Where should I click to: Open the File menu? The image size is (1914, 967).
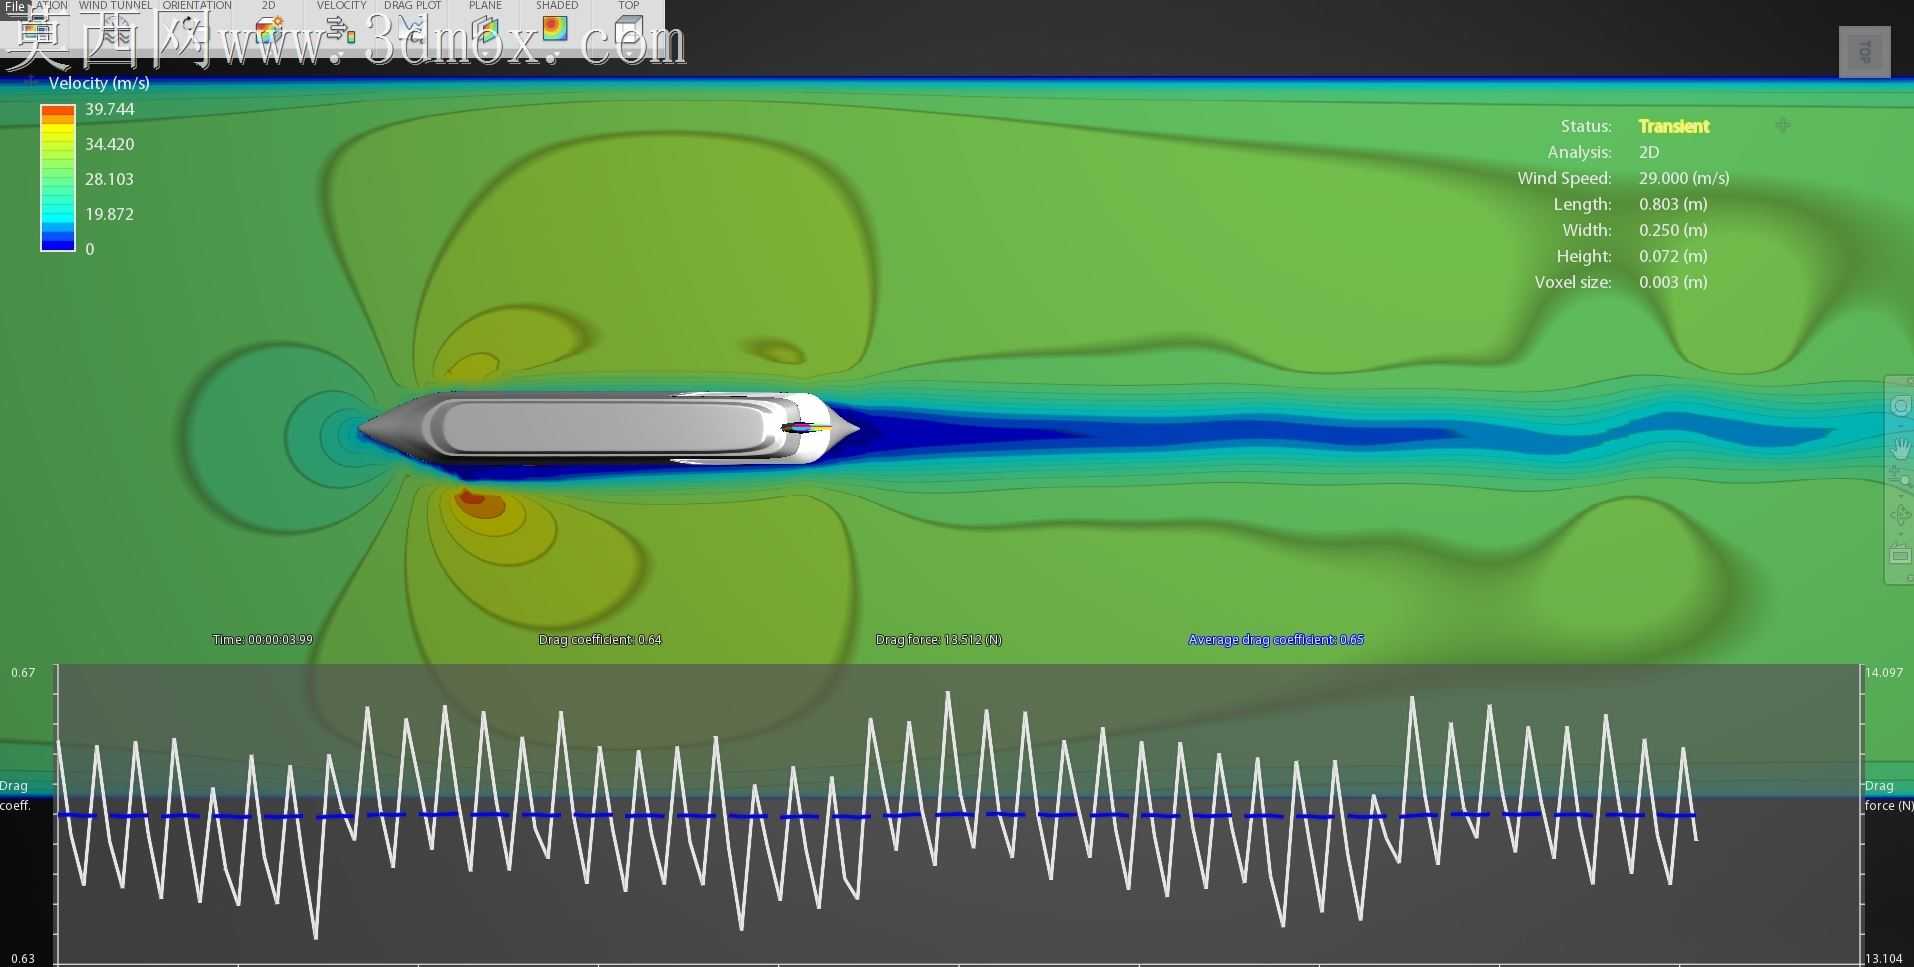(x=14, y=6)
